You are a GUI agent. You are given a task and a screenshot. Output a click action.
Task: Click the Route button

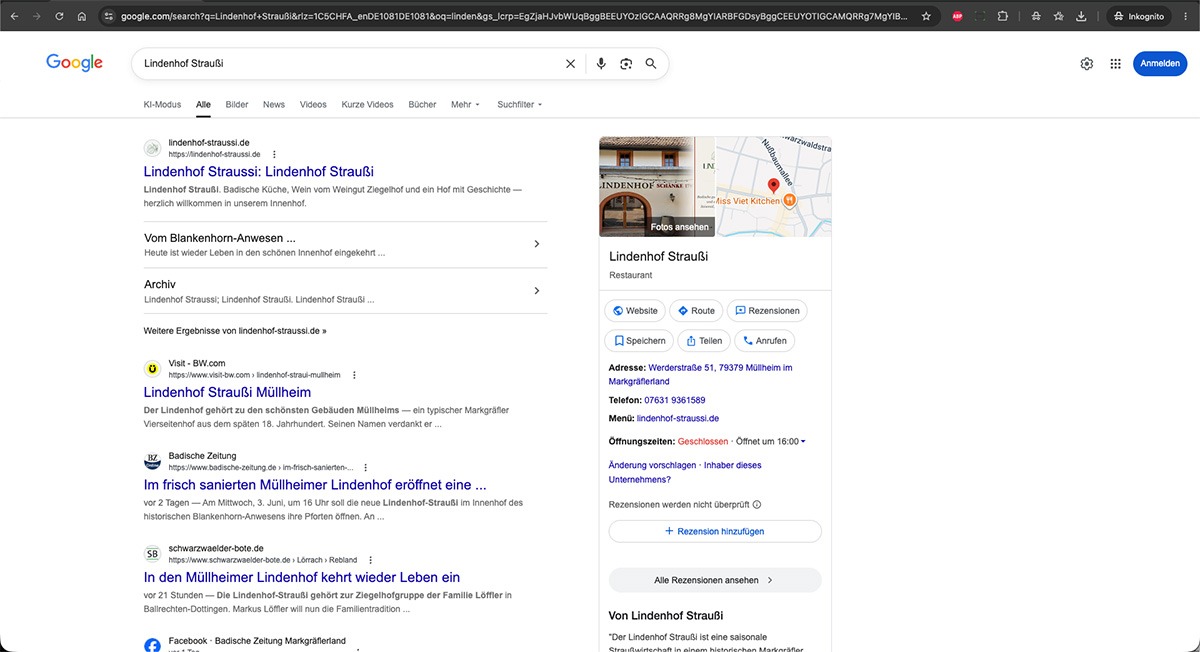tap(696, 311)
